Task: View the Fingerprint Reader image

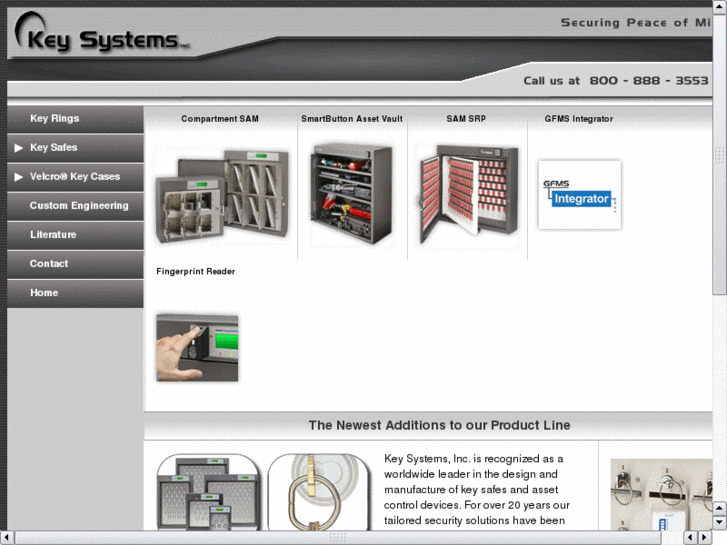Action: pyautogui.click(x=197, y=347)
